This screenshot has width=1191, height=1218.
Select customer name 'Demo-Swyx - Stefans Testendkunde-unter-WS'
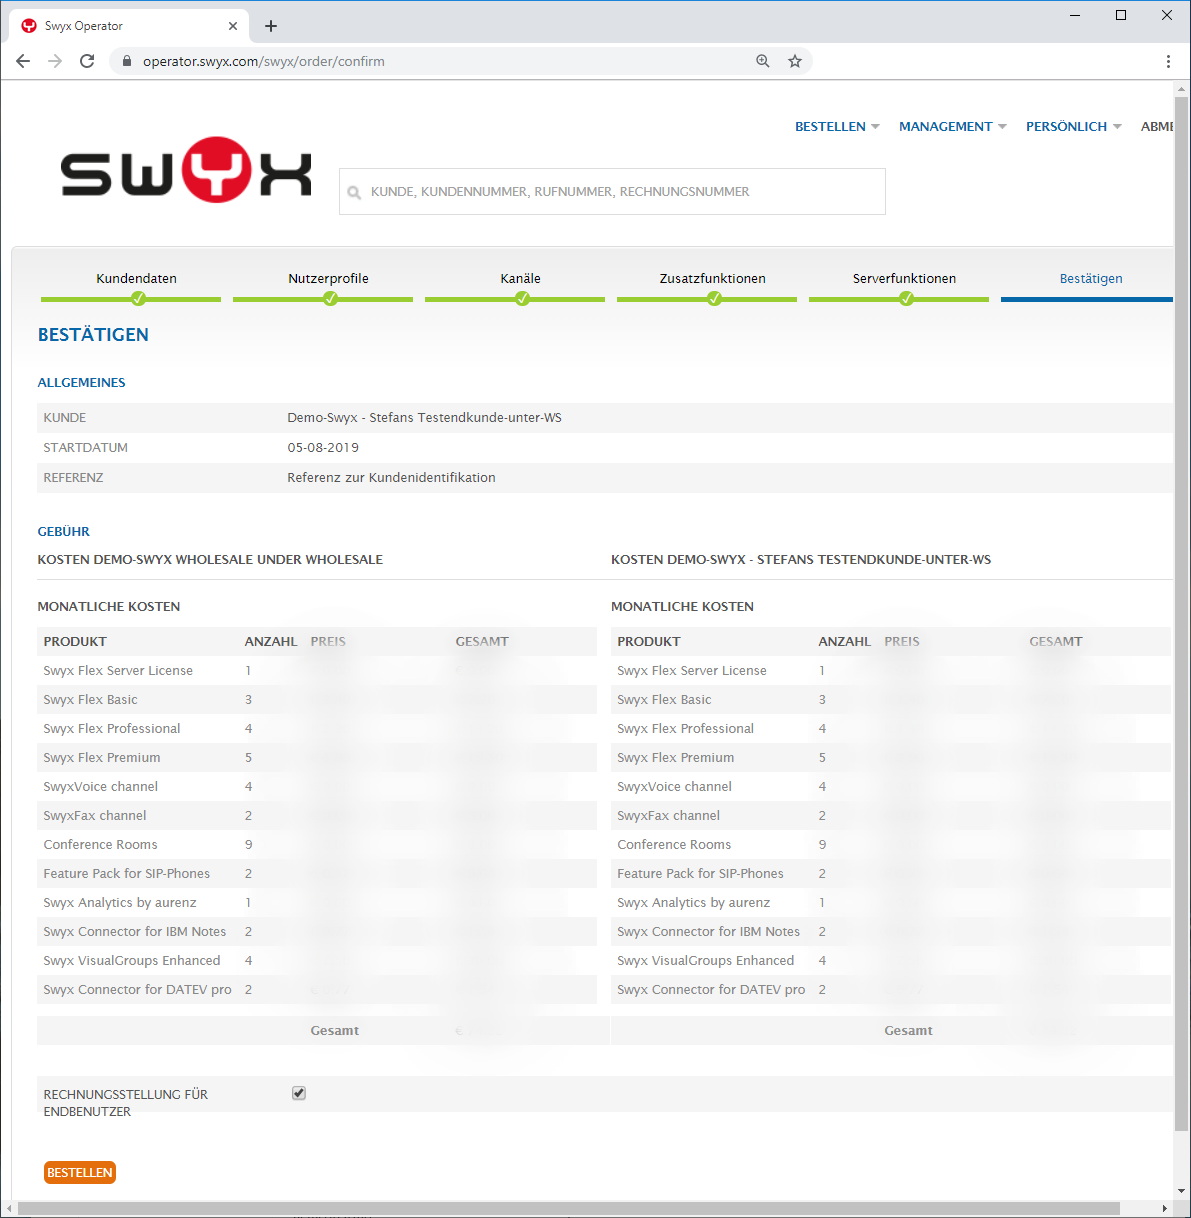[x=424, y=418]
